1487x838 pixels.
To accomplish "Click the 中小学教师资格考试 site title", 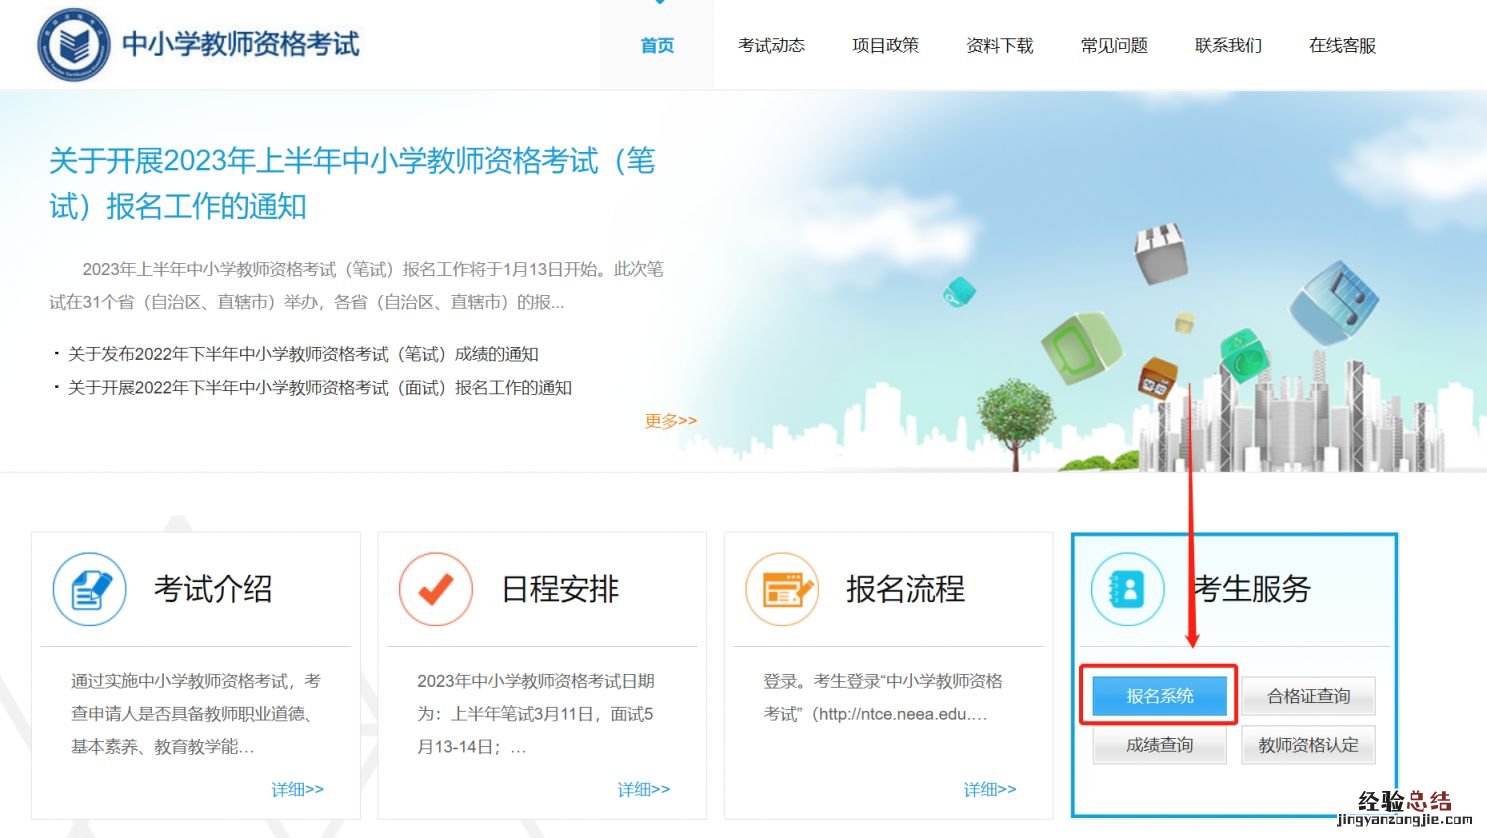I will (241, 44).
